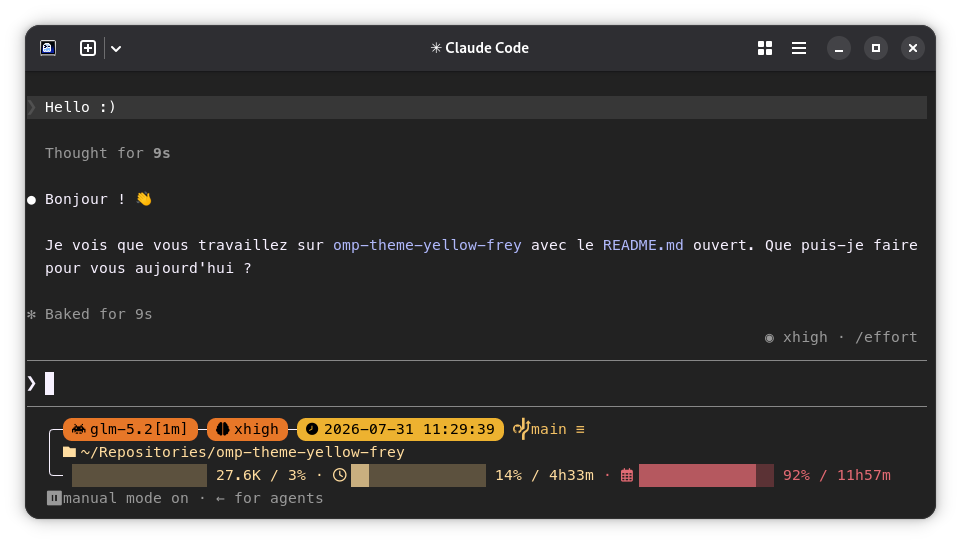This screenshot has height=544, width=961.
Task: Click the 2026-07-31 11:29:39 timestamp
Action: 409,429
